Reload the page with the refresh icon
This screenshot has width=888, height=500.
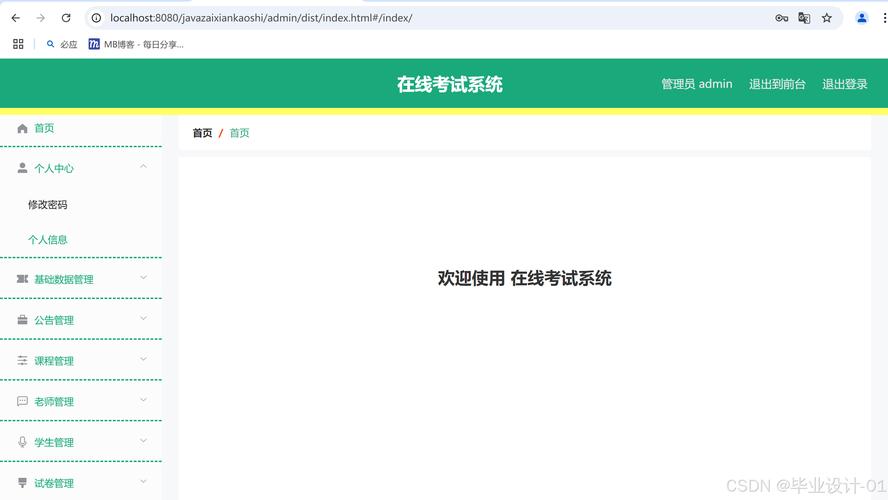[x=66, y=18]
